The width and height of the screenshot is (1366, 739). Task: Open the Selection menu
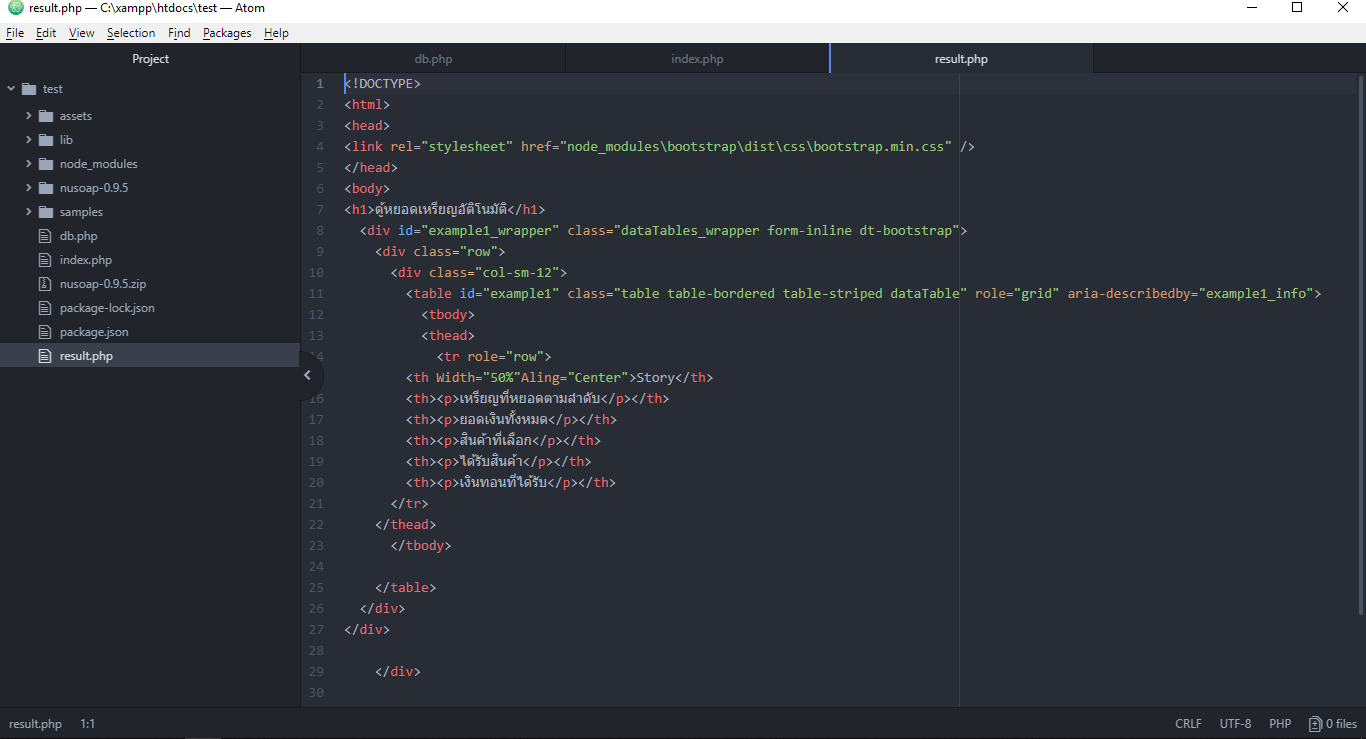[x=131, y=33]
